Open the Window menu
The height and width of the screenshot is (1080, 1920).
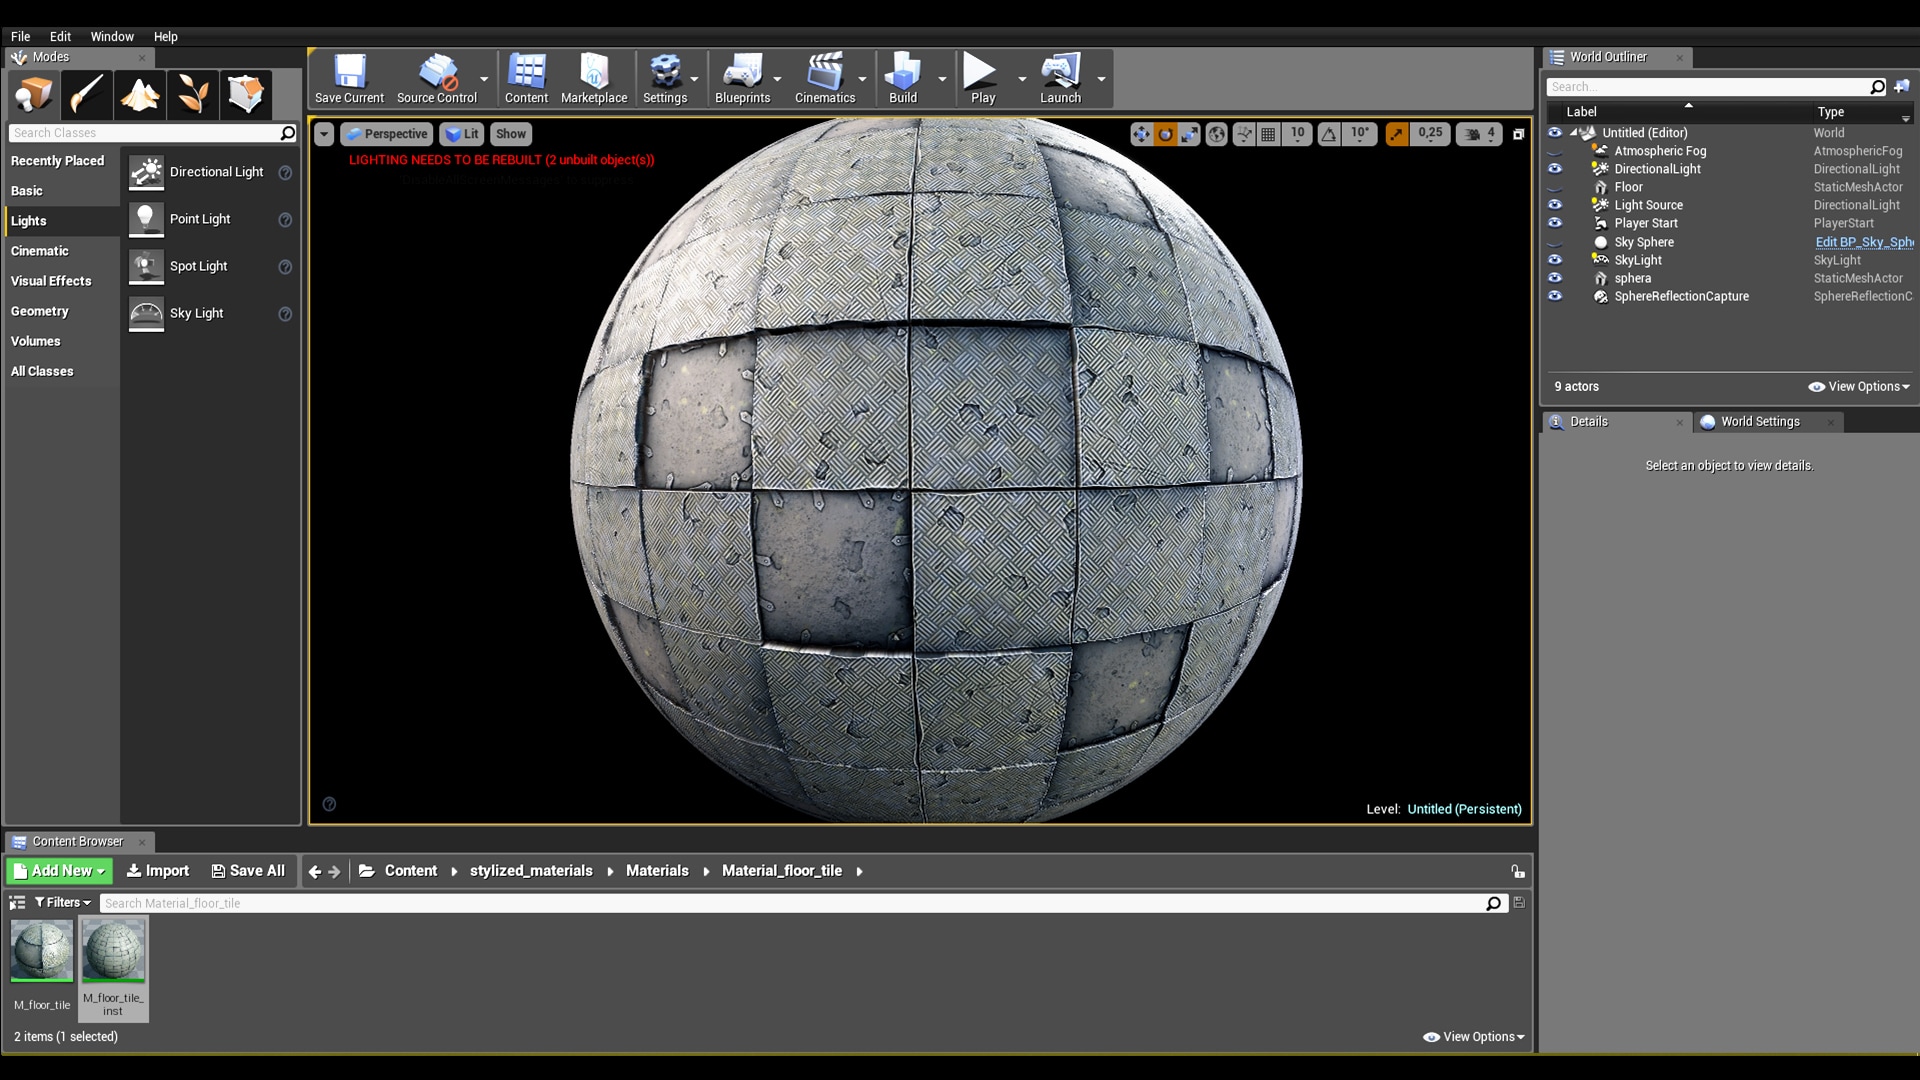[112, 36]
